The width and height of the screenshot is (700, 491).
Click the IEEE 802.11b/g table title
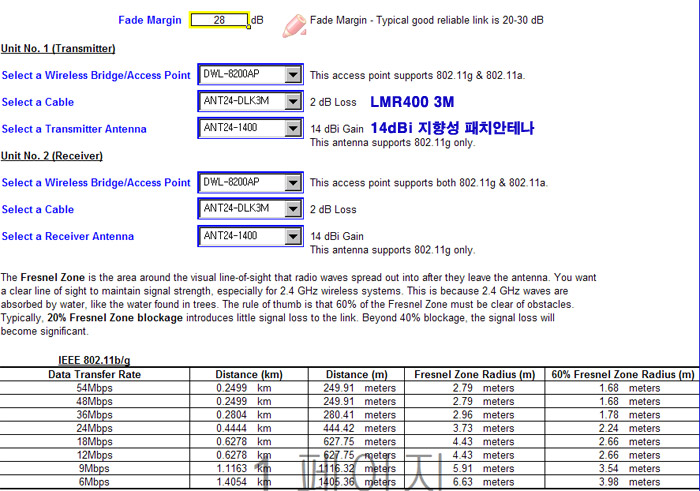(x=93, y=360)
